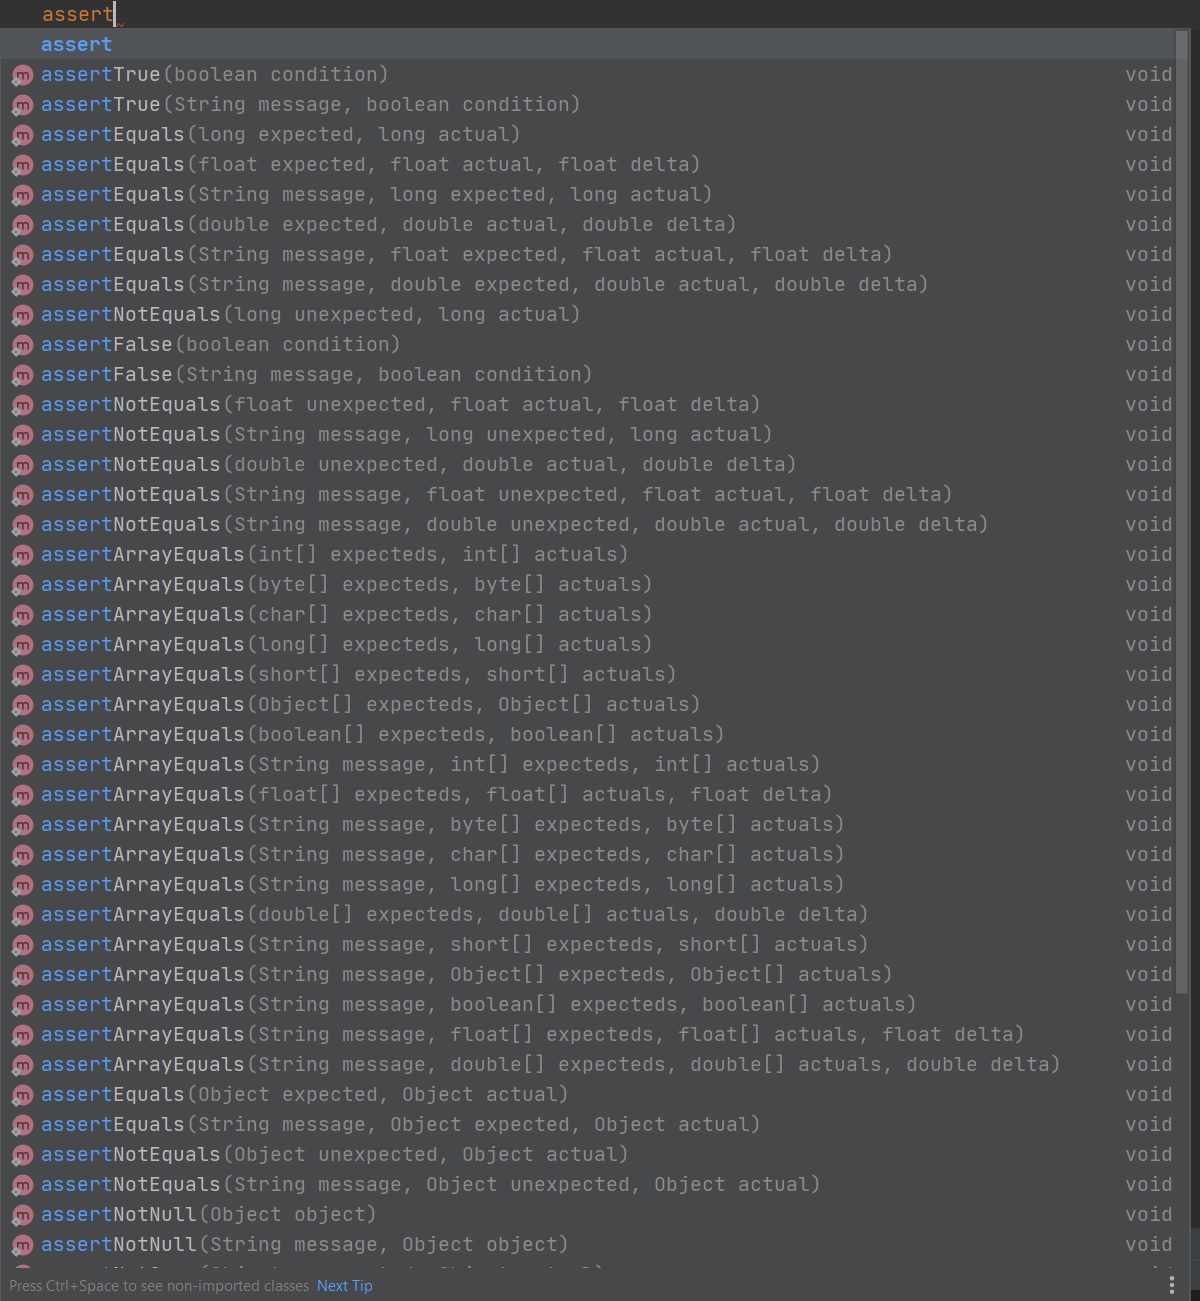Choose assertNotNull(String message, Object object)
The image size is (1200, 1301).
click(304, 1245)
